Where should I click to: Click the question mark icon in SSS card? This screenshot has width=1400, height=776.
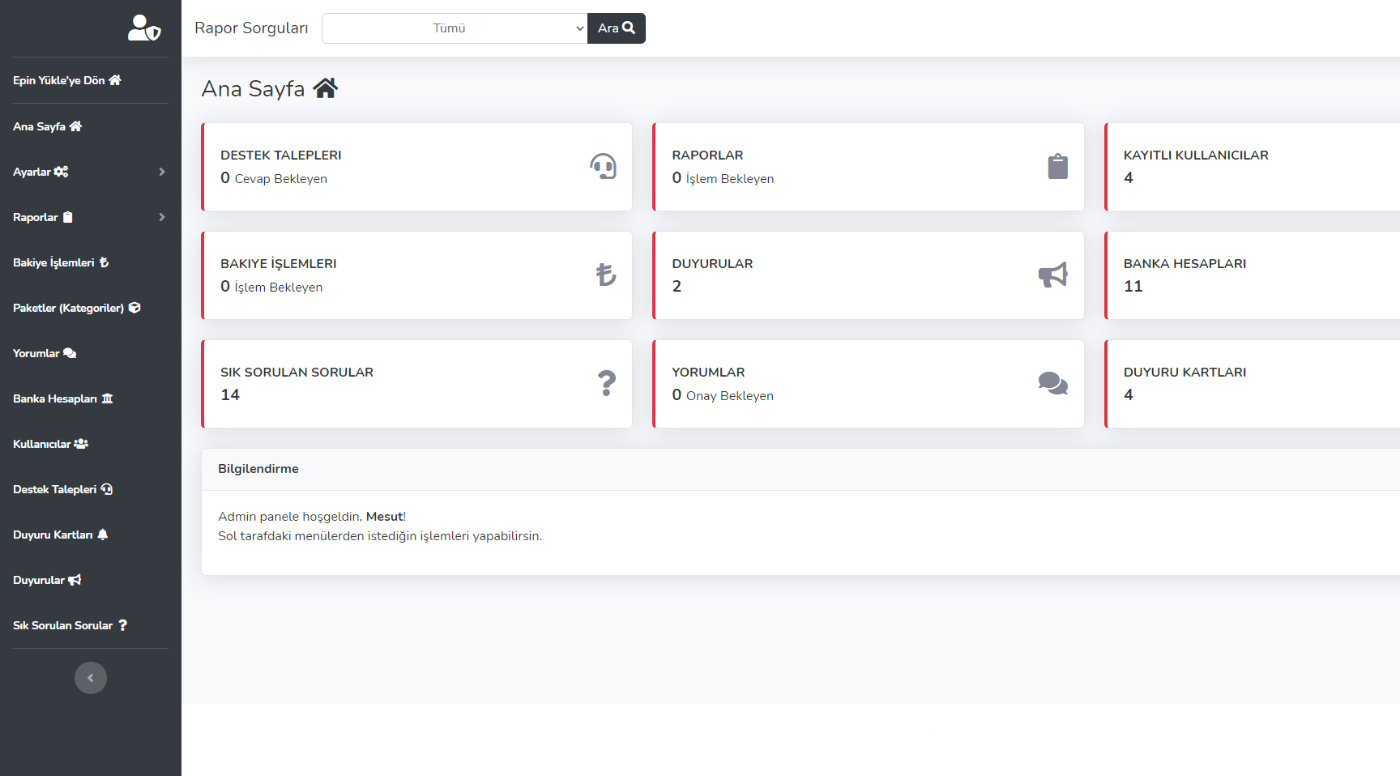(606, 383)
